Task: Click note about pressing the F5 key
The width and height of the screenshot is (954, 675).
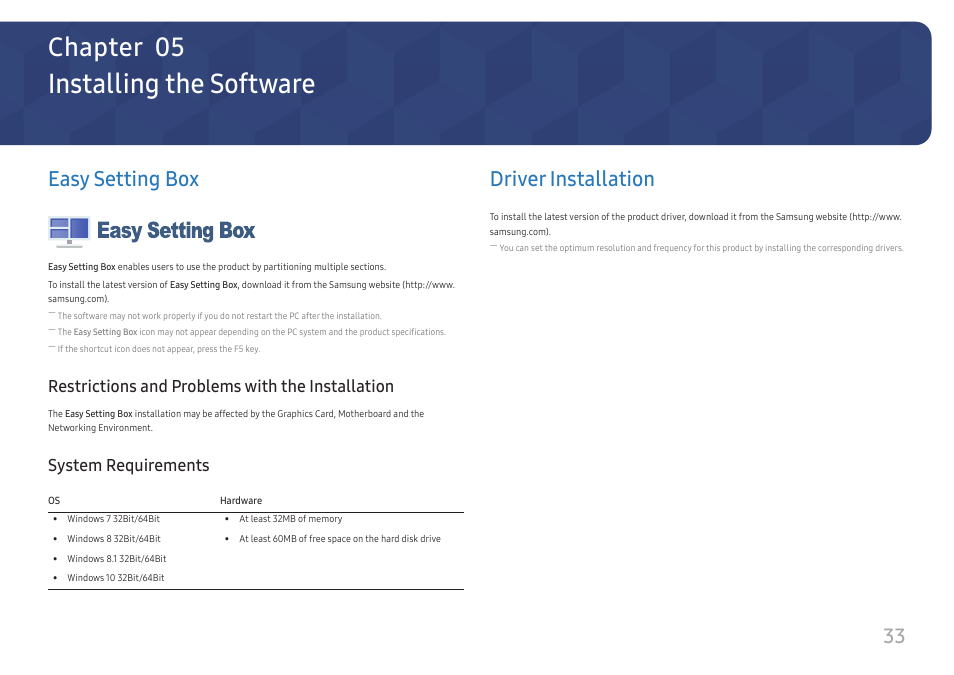Action: (x=159, y=349)
